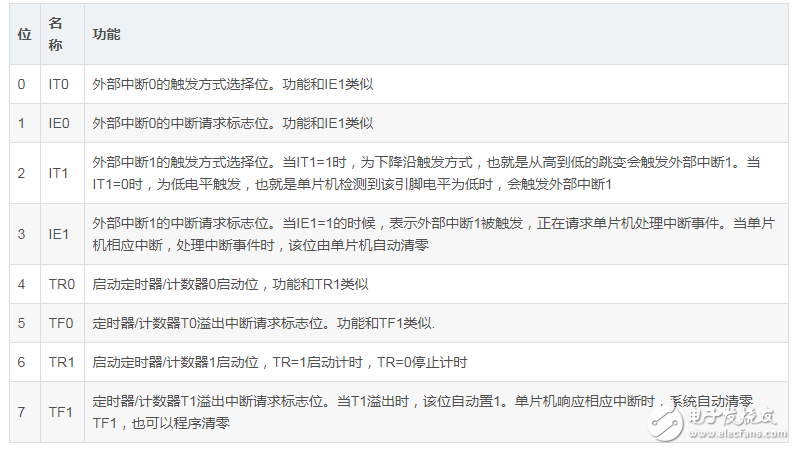Viewport: 795px width, 450px height.
Task: Select the IT0 name cell
Action: [x=59, y=83]
